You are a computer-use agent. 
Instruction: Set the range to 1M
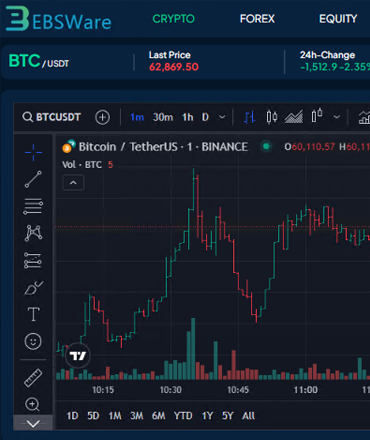115,416
